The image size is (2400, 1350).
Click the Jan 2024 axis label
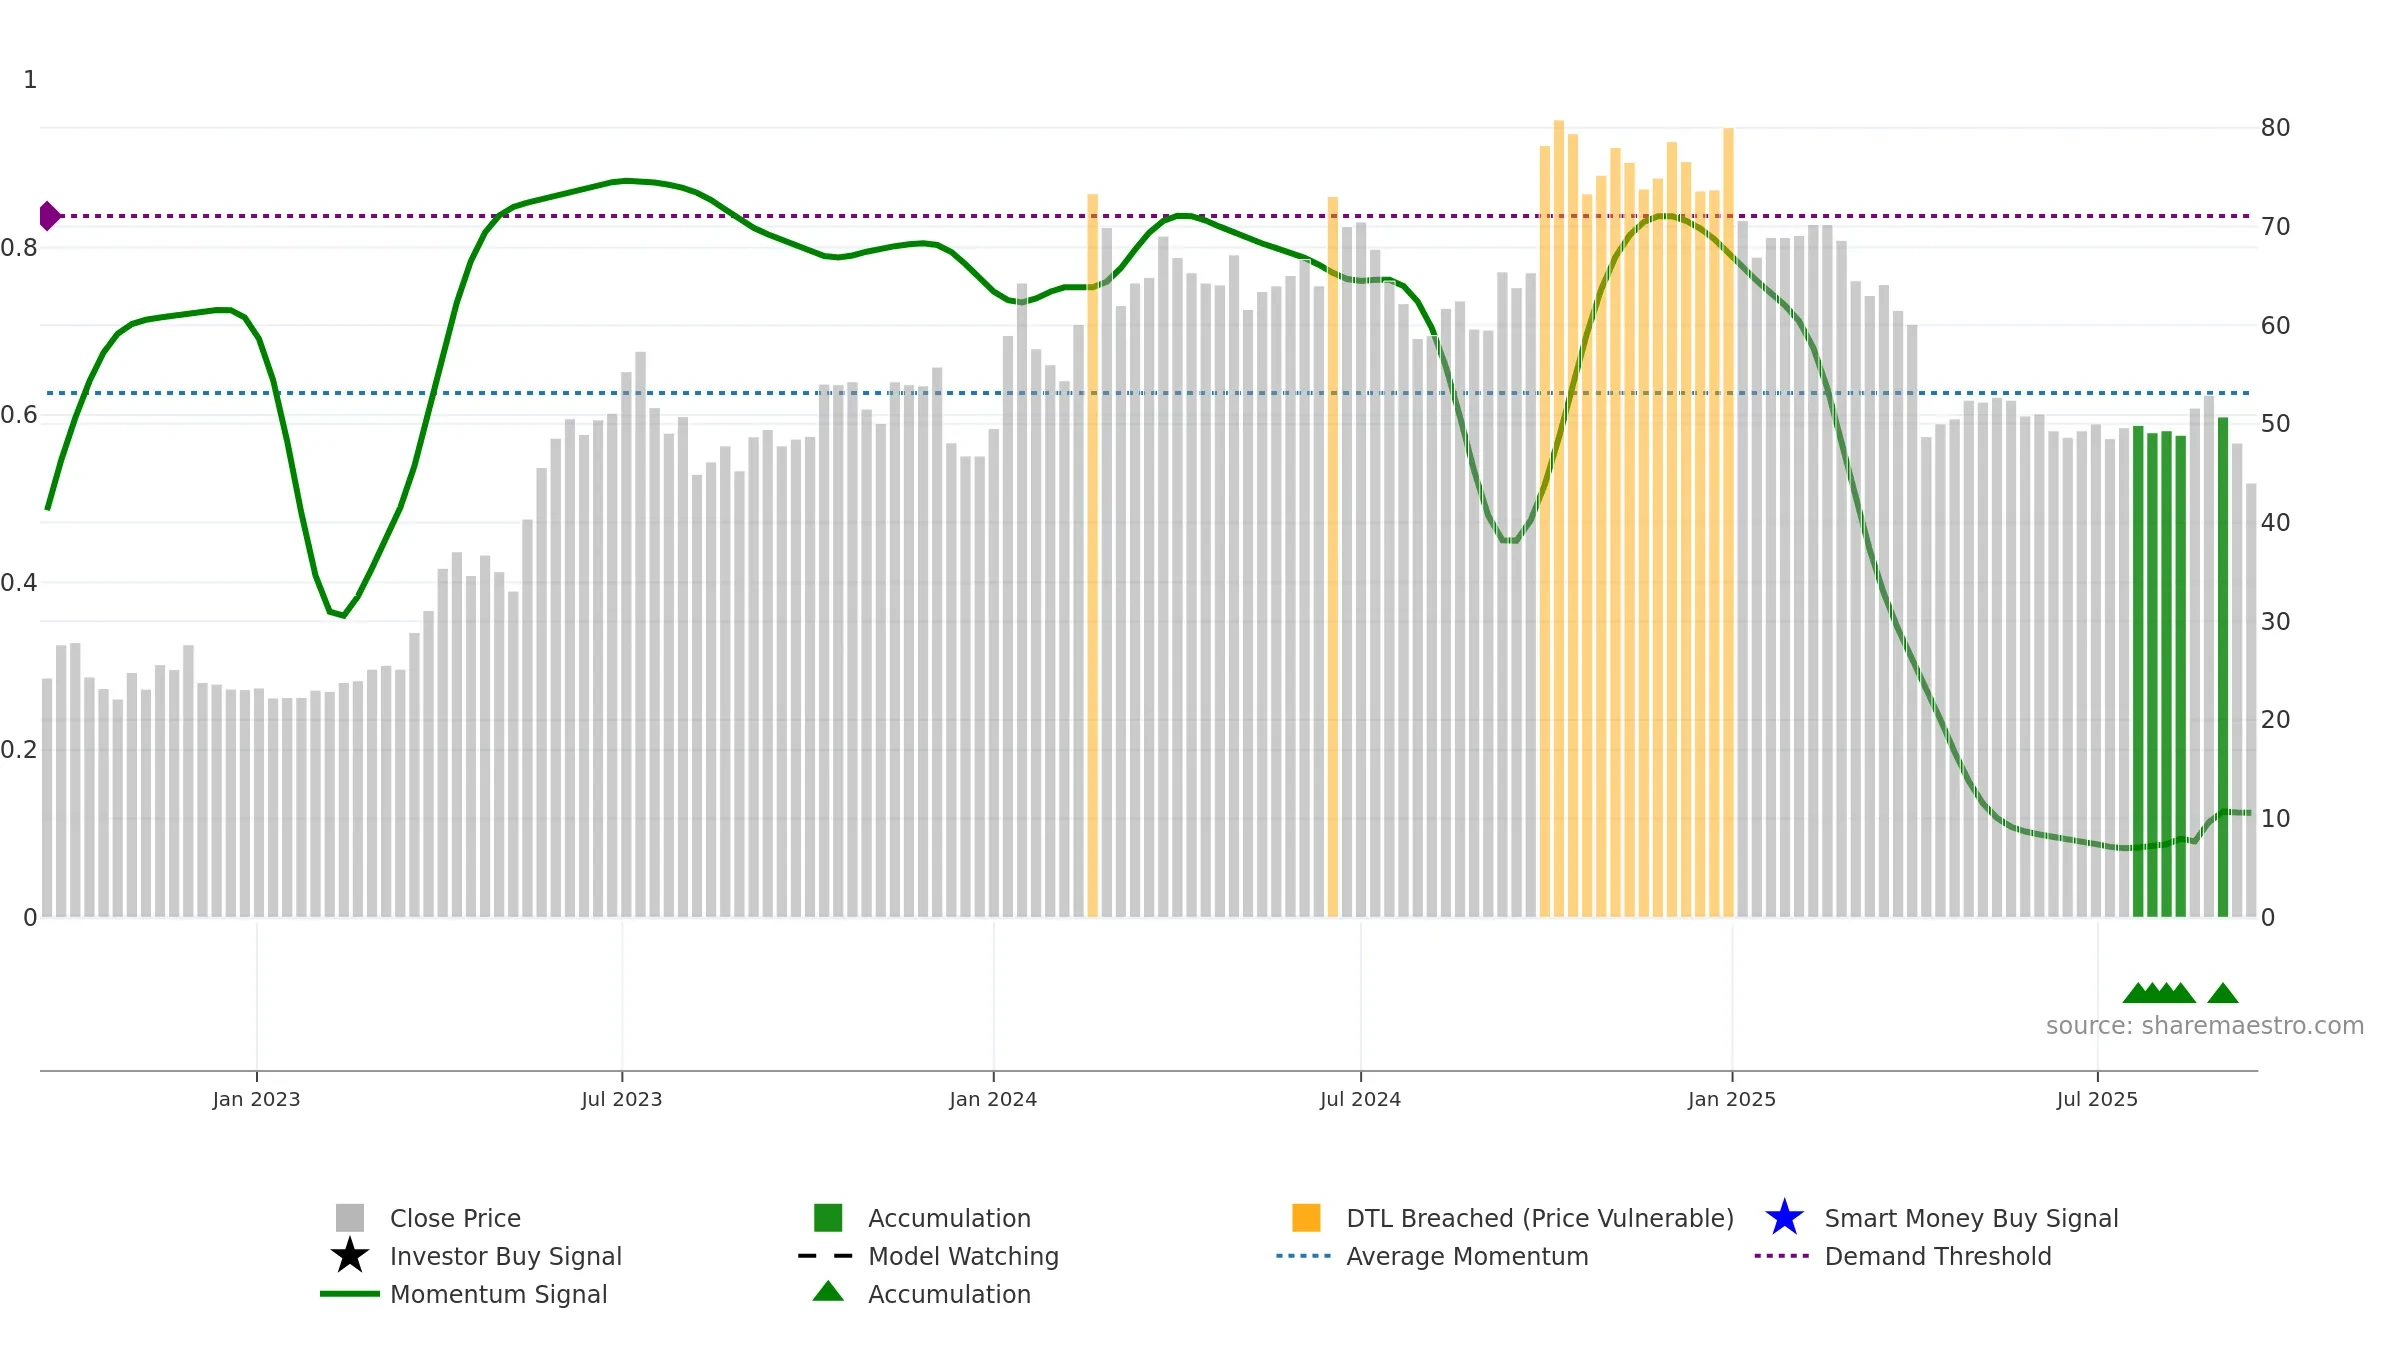point(993,1100)
